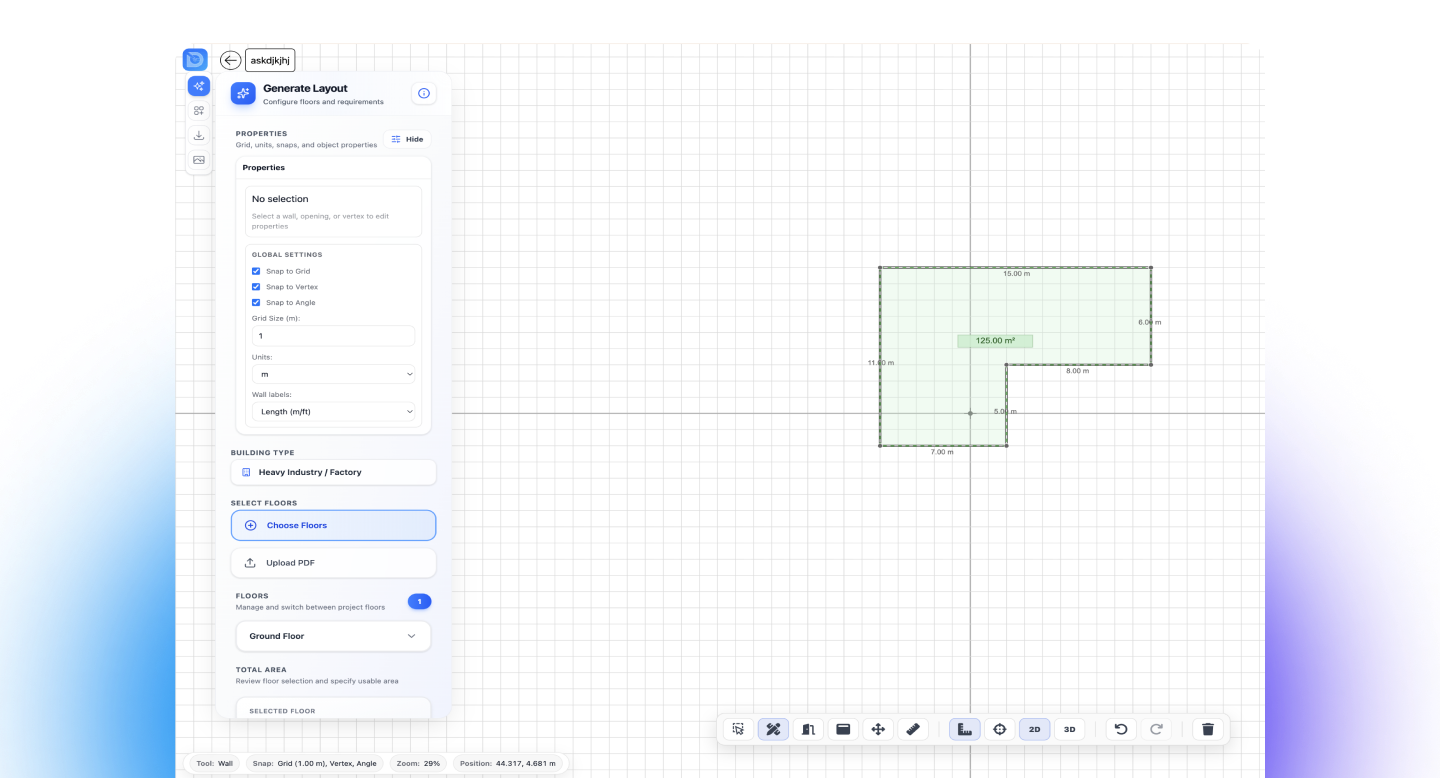Pick the window tool icon
1440x778 pixels.
pyautogui.click(x=843, y=729)
